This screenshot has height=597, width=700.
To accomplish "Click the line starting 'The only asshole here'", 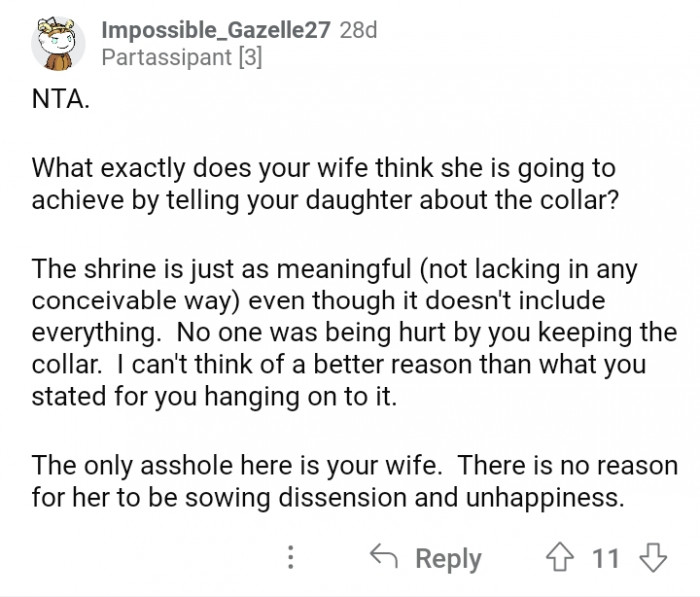I will pyautogui.click(x=344, y=465).
